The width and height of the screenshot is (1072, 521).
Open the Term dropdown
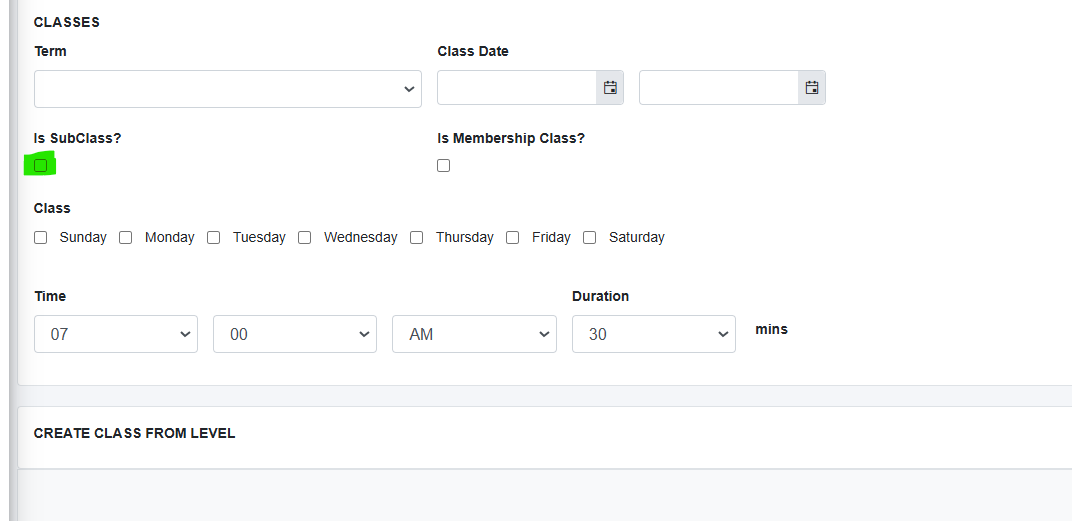pos(228,89)
